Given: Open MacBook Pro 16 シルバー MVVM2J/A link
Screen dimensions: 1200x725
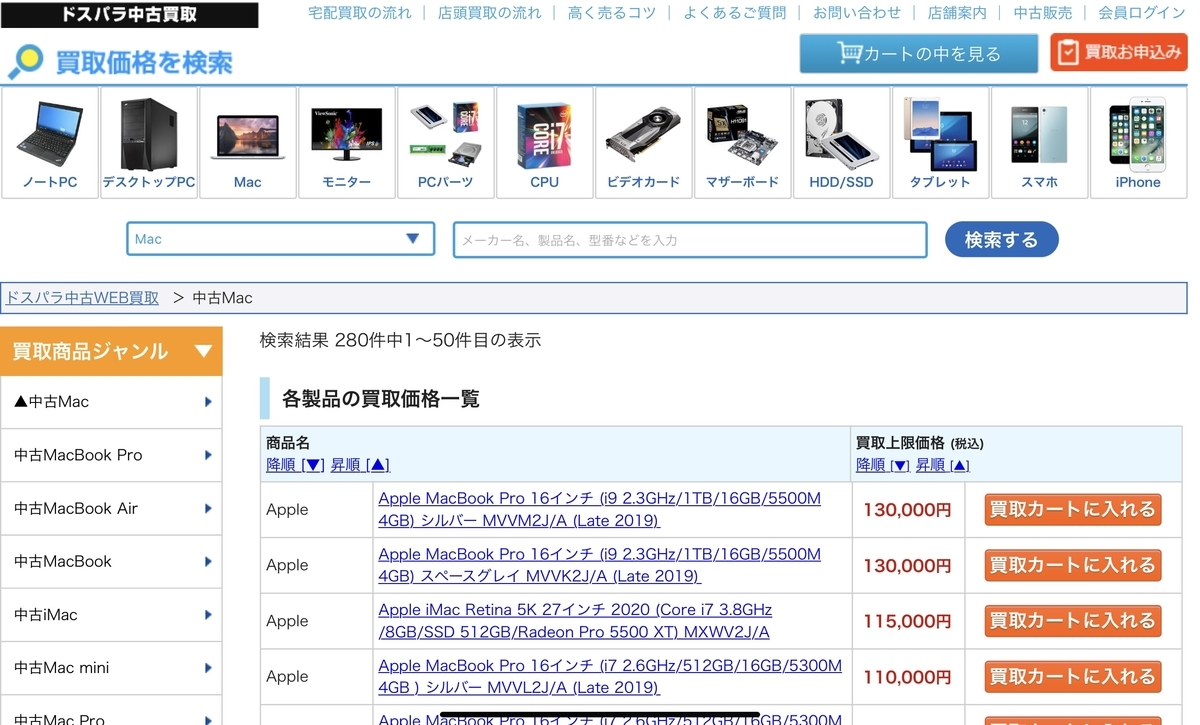Looking at the screenshot, I should tap(600, 509).
